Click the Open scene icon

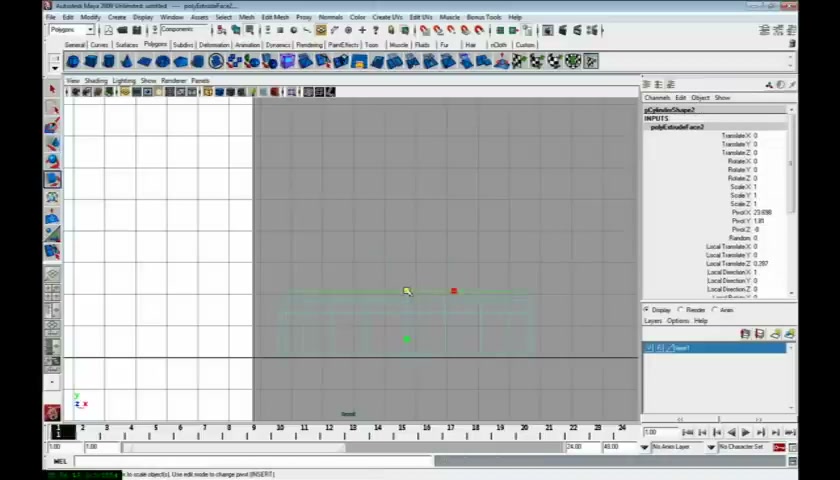pyautogui.click(x=123, y=30)
